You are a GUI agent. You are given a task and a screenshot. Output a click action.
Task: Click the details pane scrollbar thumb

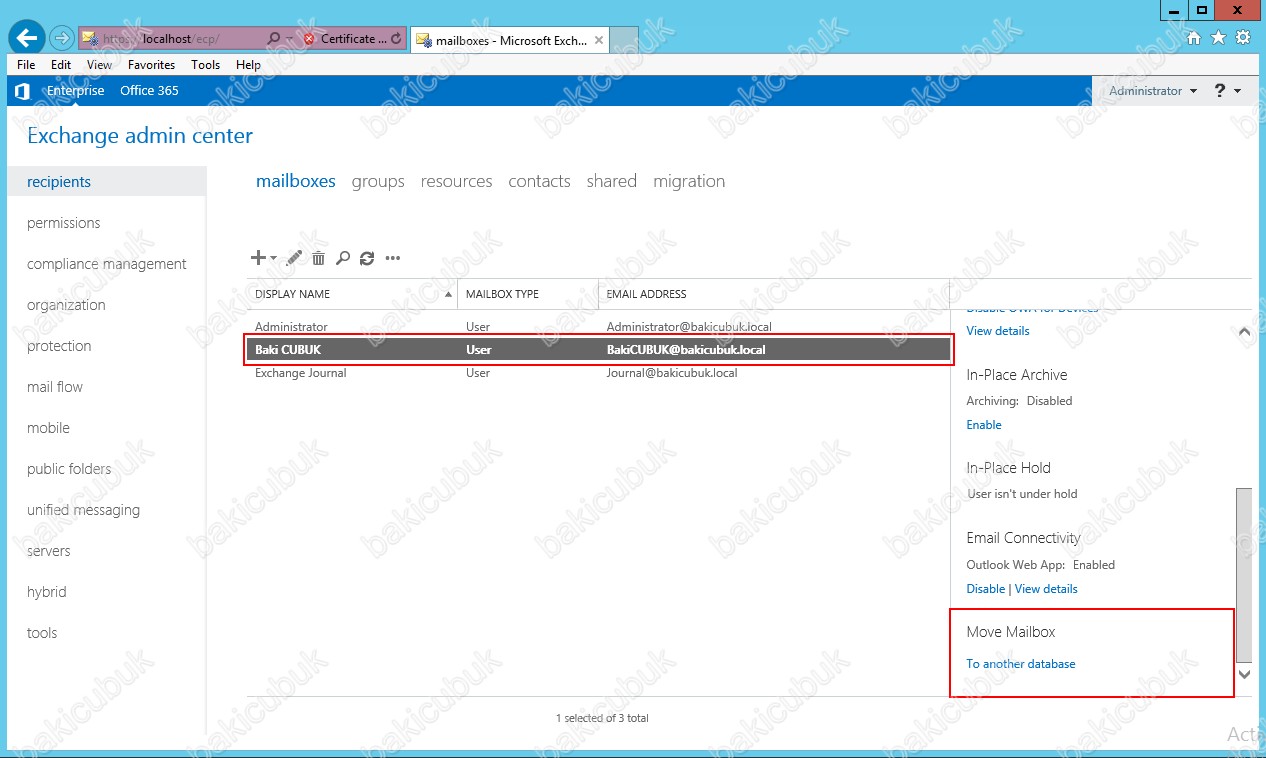pos(1244,575)
